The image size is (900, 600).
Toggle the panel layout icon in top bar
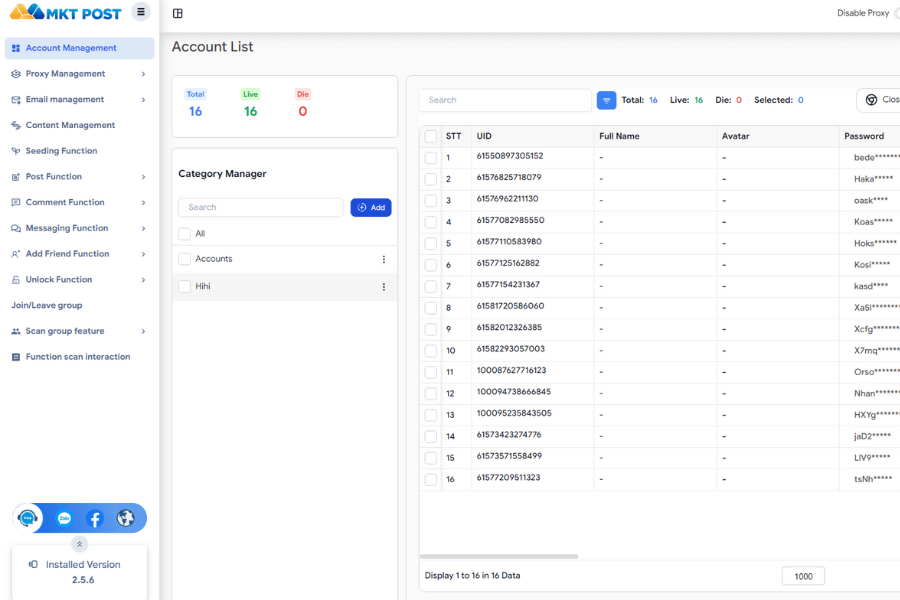tap(178, 13)
